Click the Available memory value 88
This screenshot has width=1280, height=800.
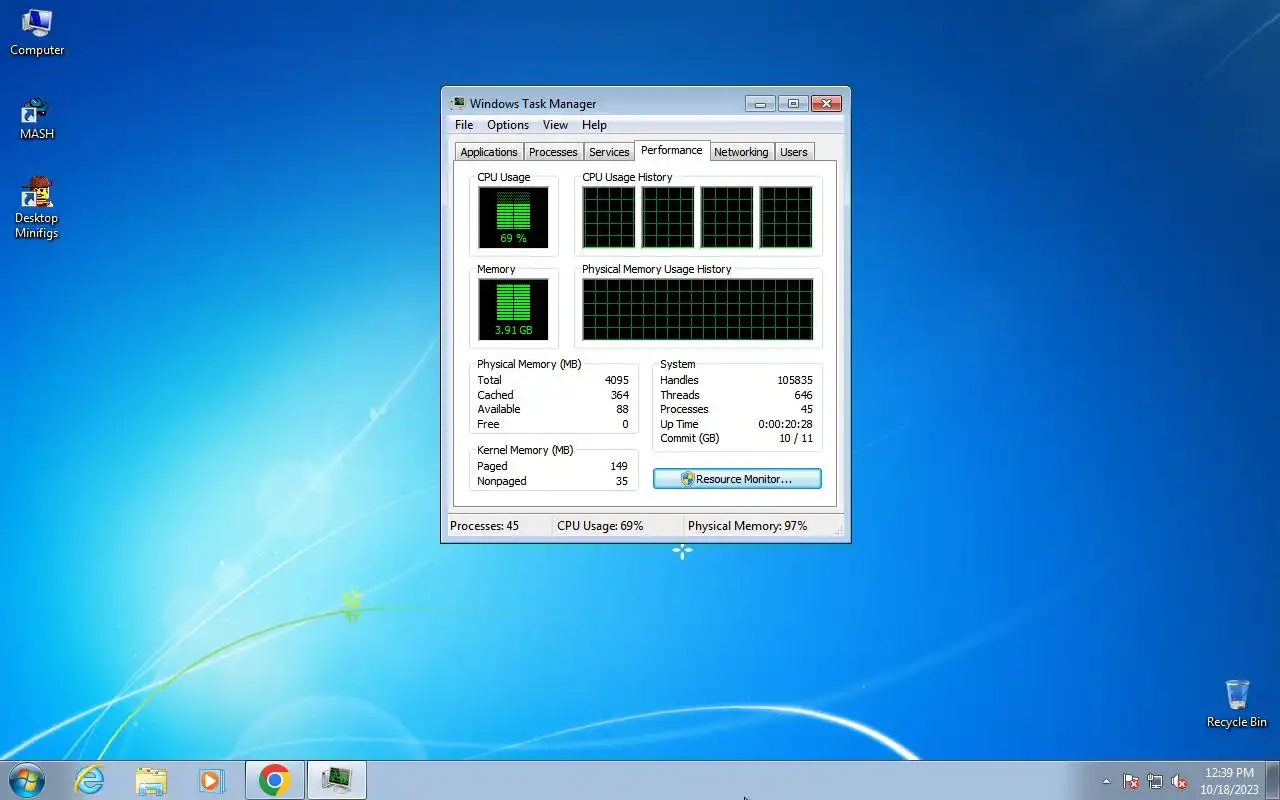pyautogui.click(x=623, y=409)
